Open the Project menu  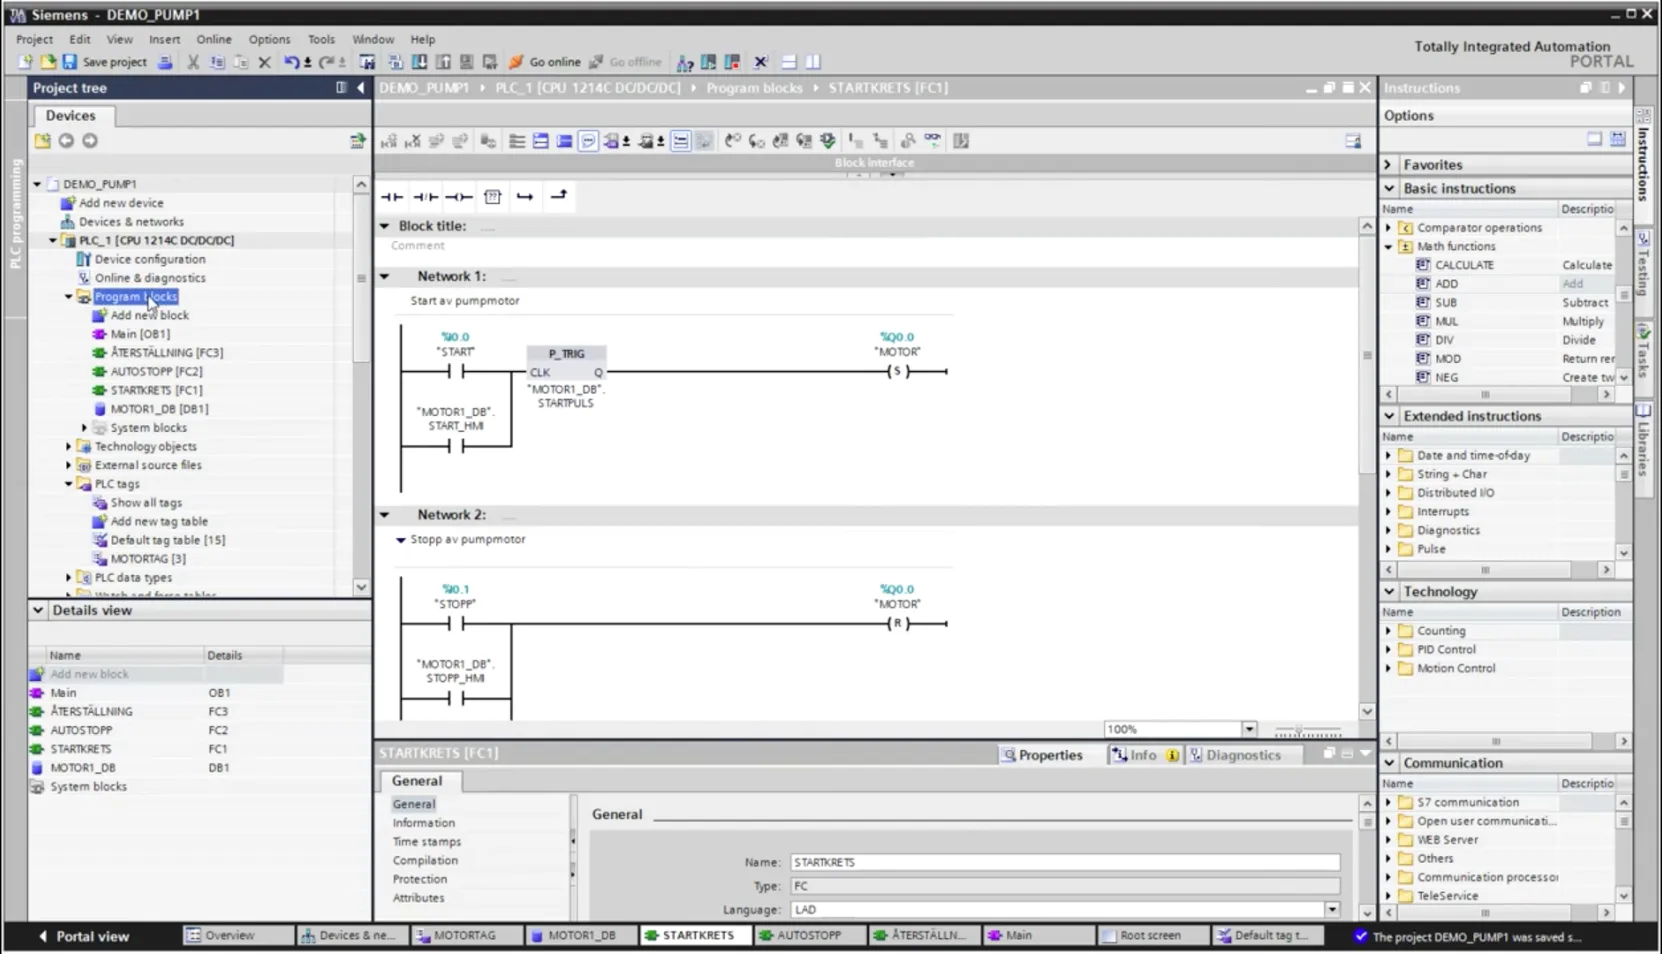pyautogui.click(x=34, y=39)
